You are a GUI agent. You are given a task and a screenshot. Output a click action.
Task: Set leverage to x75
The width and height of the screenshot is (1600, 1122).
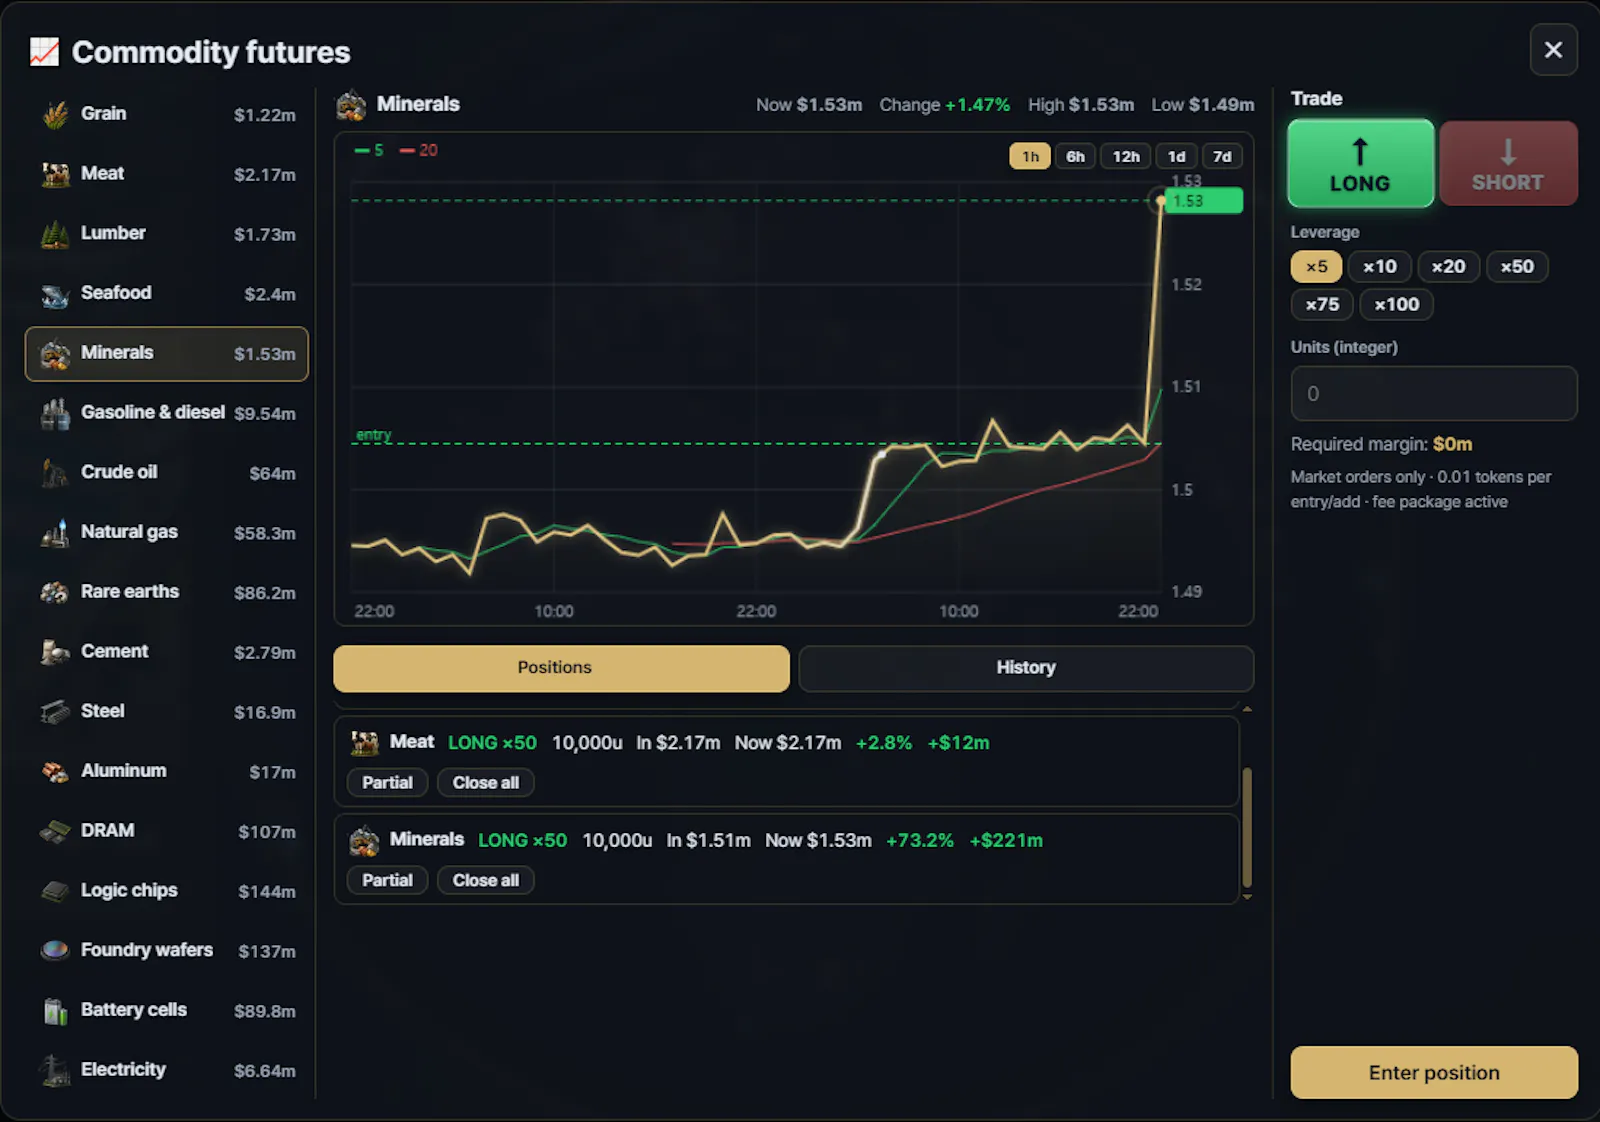pos(1322,305)
